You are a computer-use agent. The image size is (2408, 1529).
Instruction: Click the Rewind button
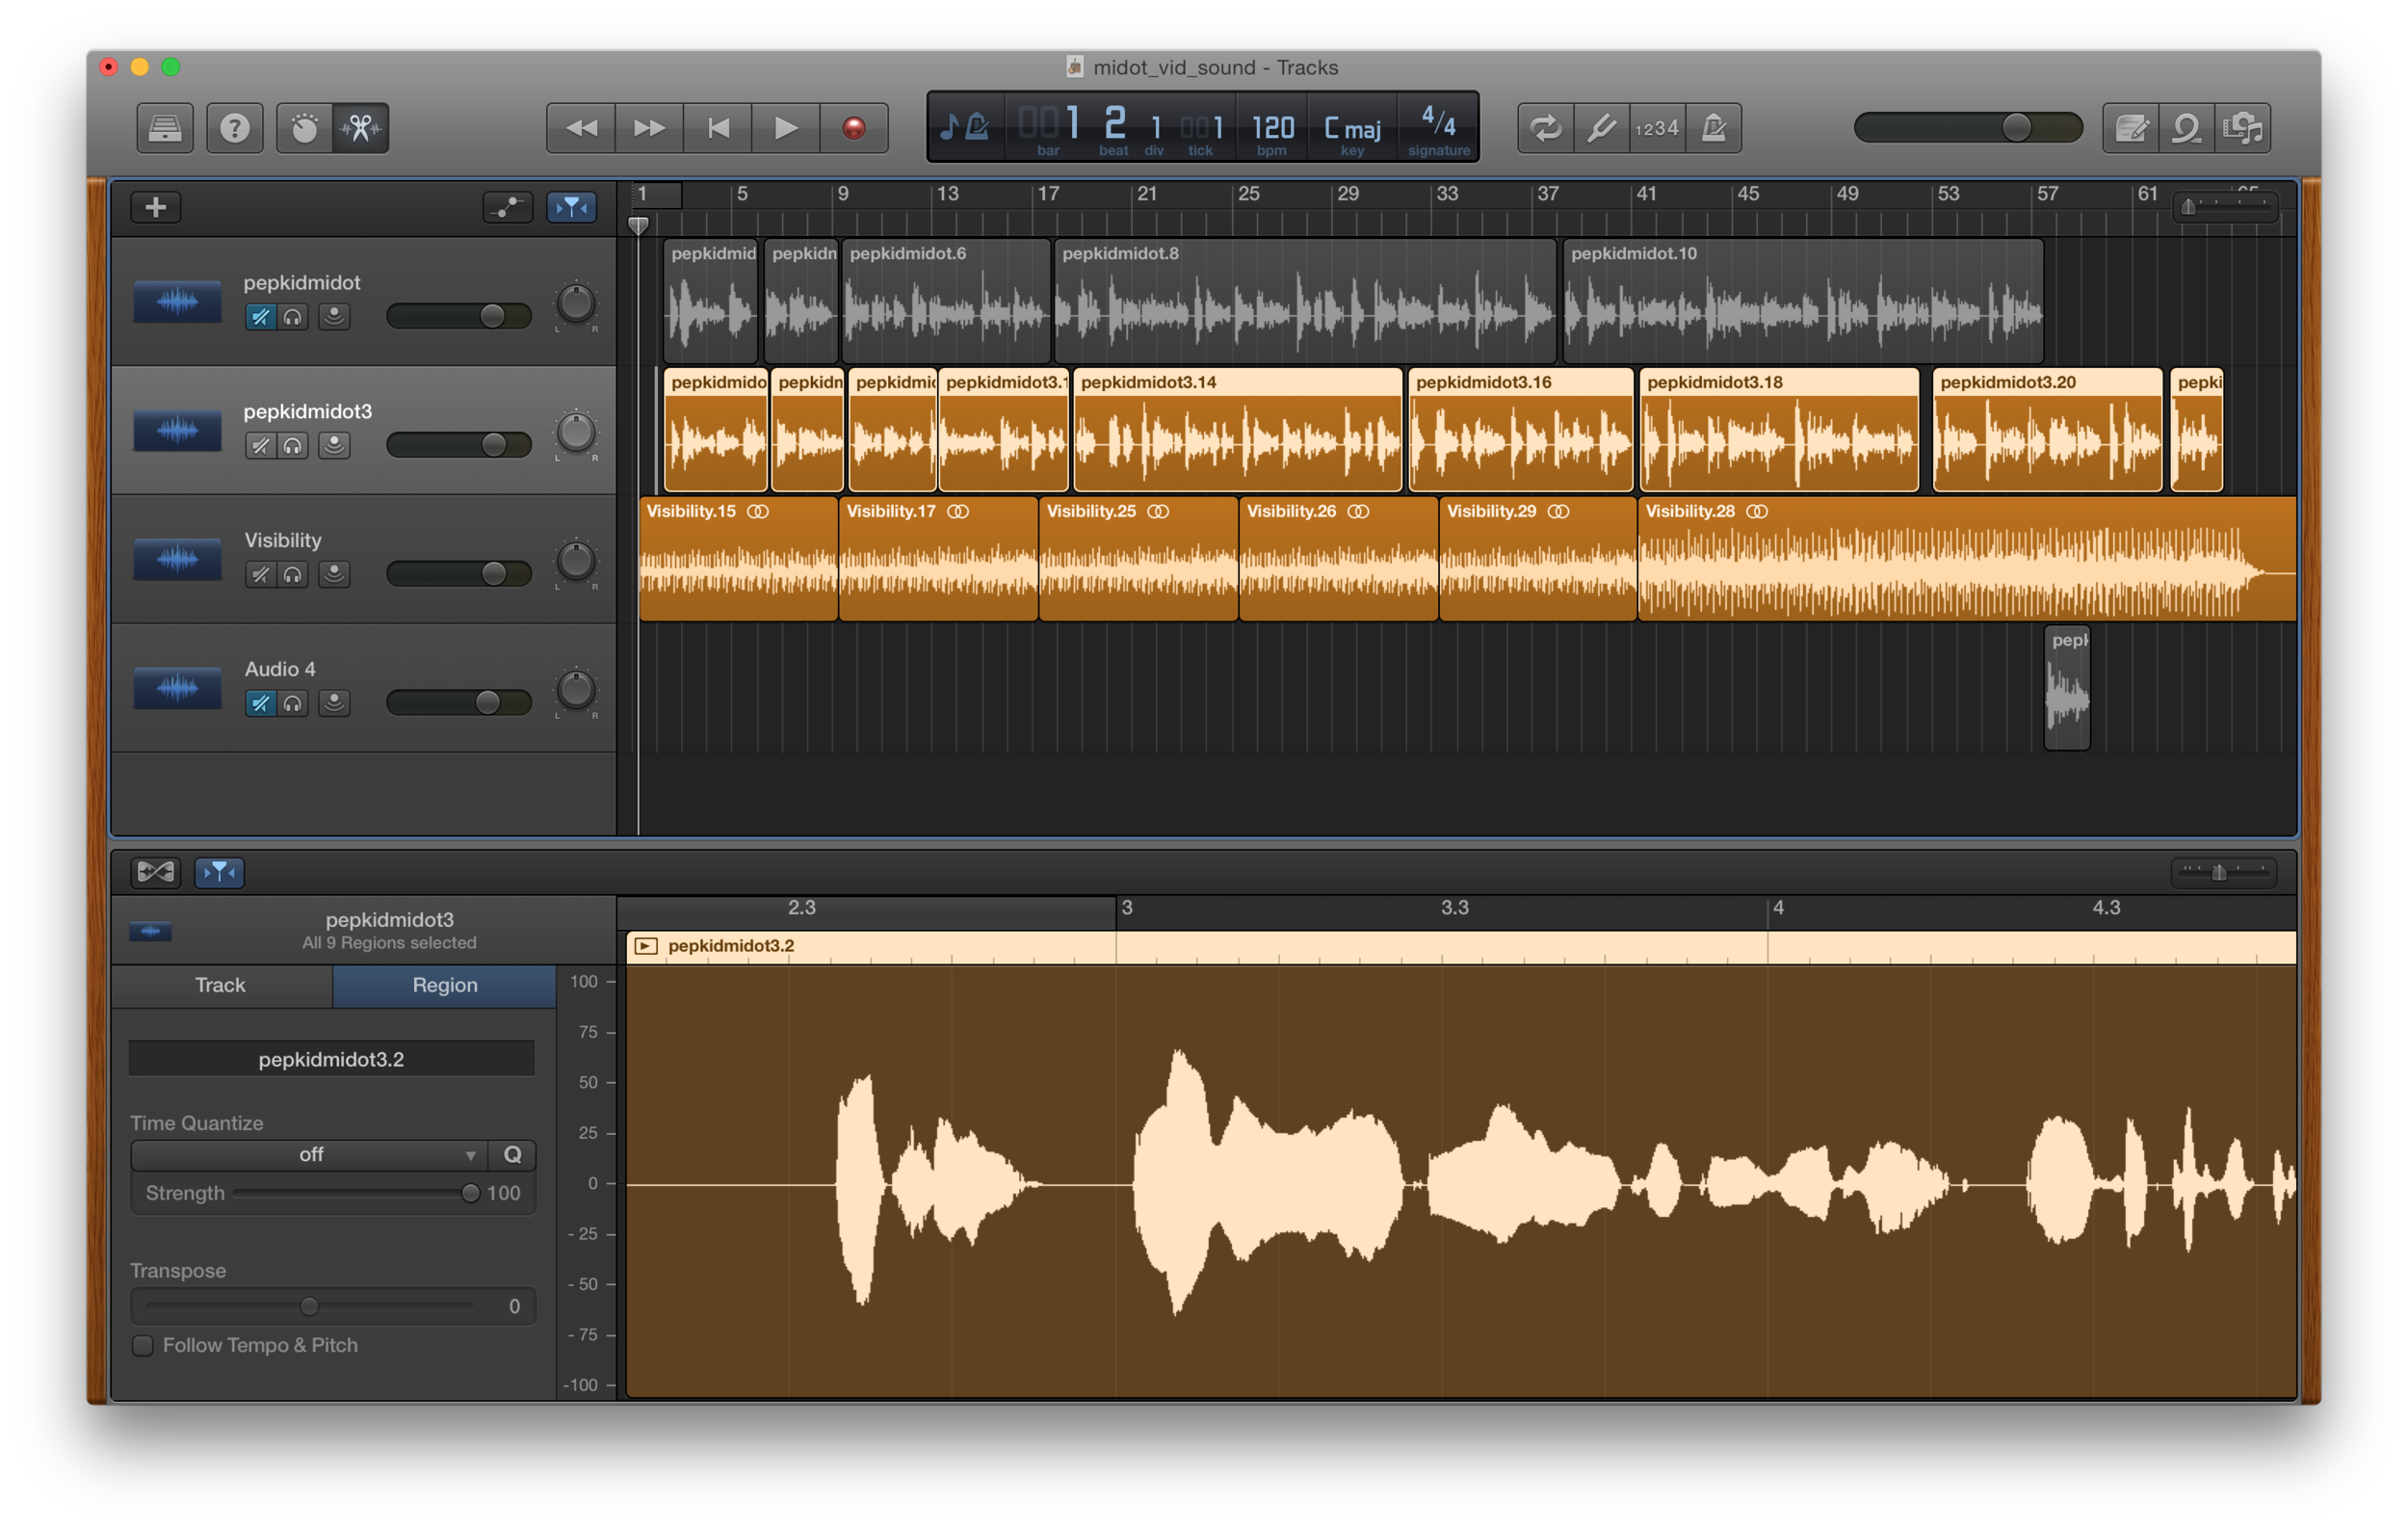click(581, 128)
